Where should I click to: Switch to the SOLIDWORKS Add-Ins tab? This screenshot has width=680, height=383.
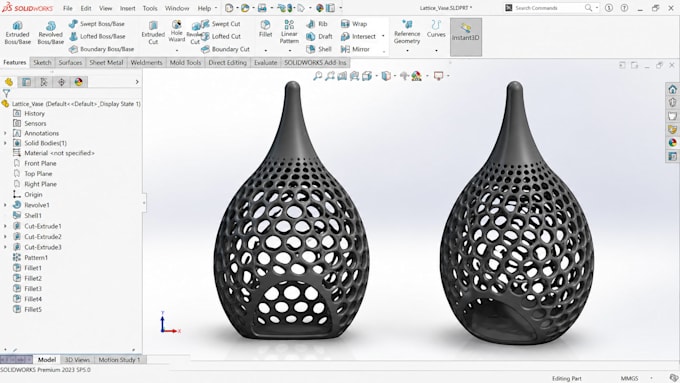point(315,62)
